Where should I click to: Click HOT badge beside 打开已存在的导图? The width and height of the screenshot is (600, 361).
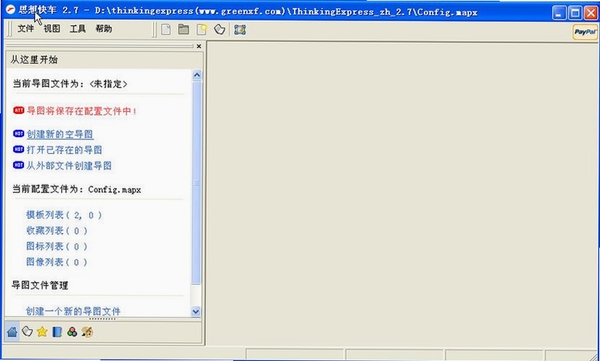point(18,149)
